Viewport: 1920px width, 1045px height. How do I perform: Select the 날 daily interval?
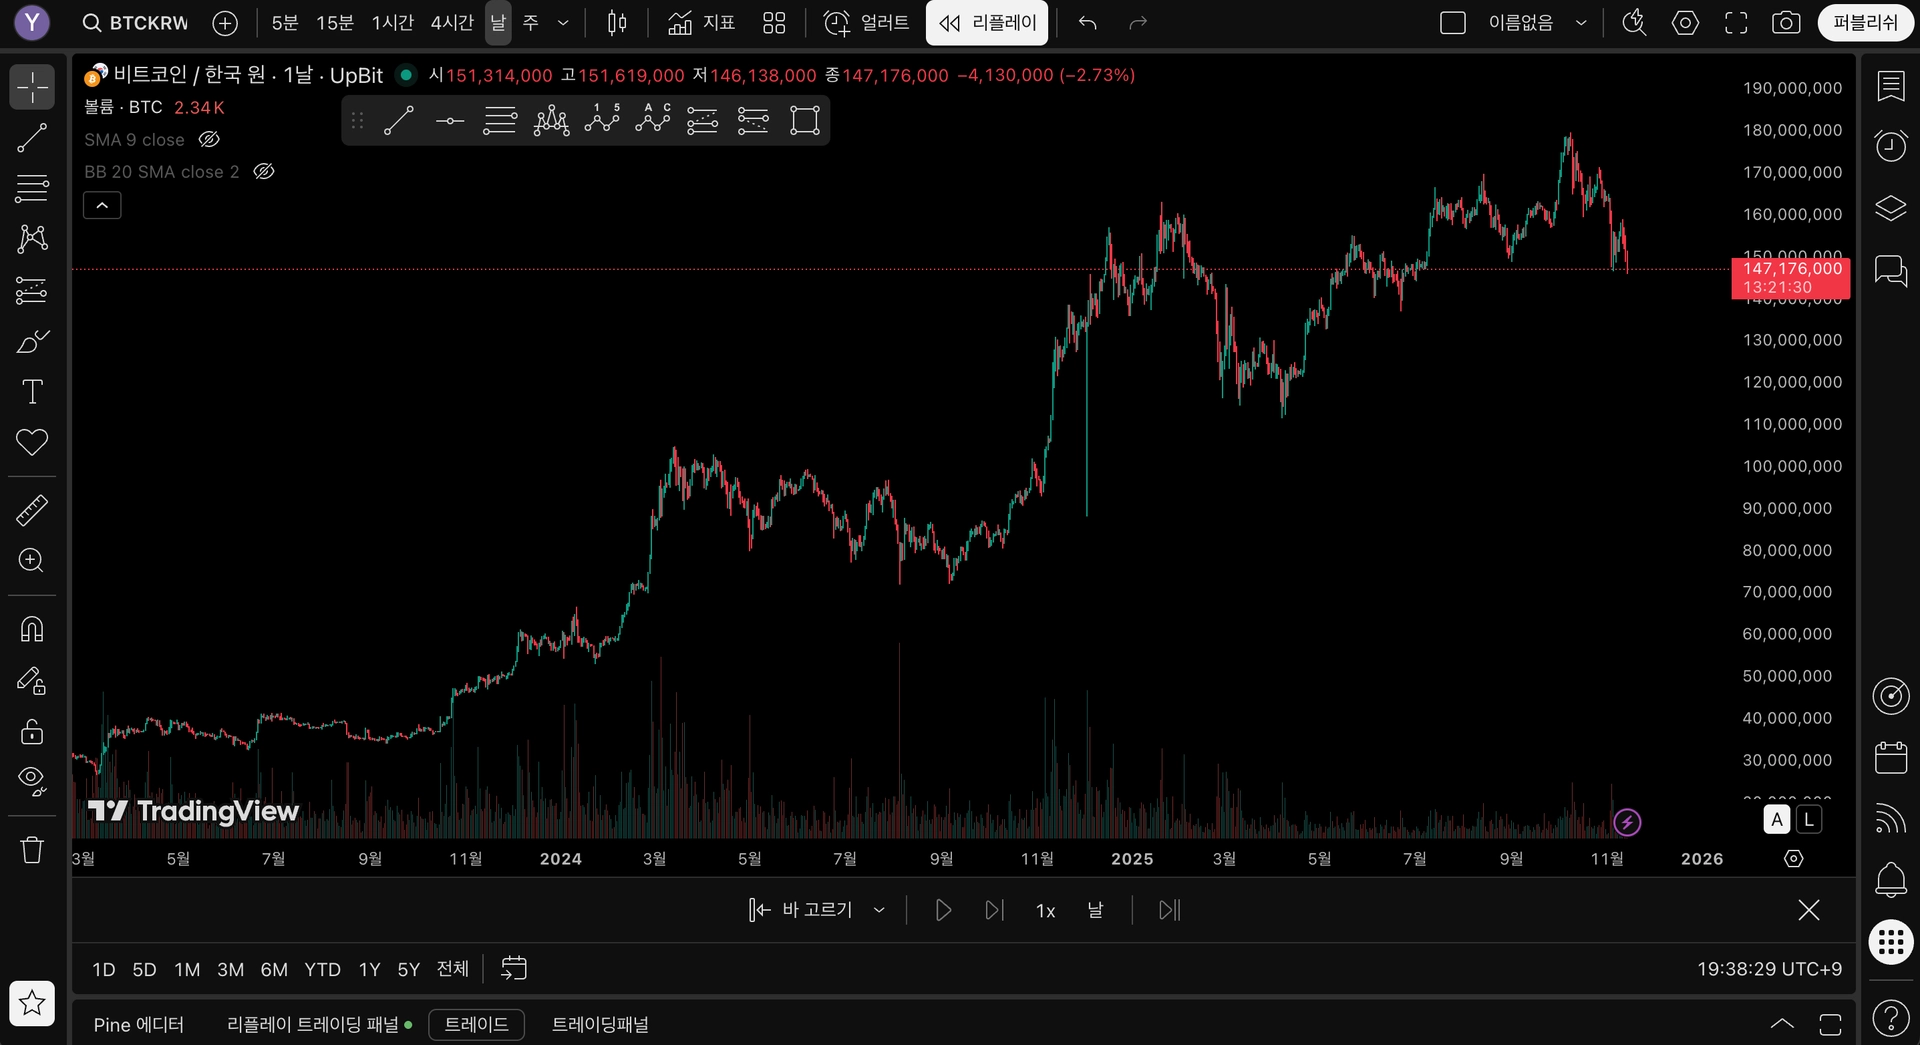(x=498, y=23)
